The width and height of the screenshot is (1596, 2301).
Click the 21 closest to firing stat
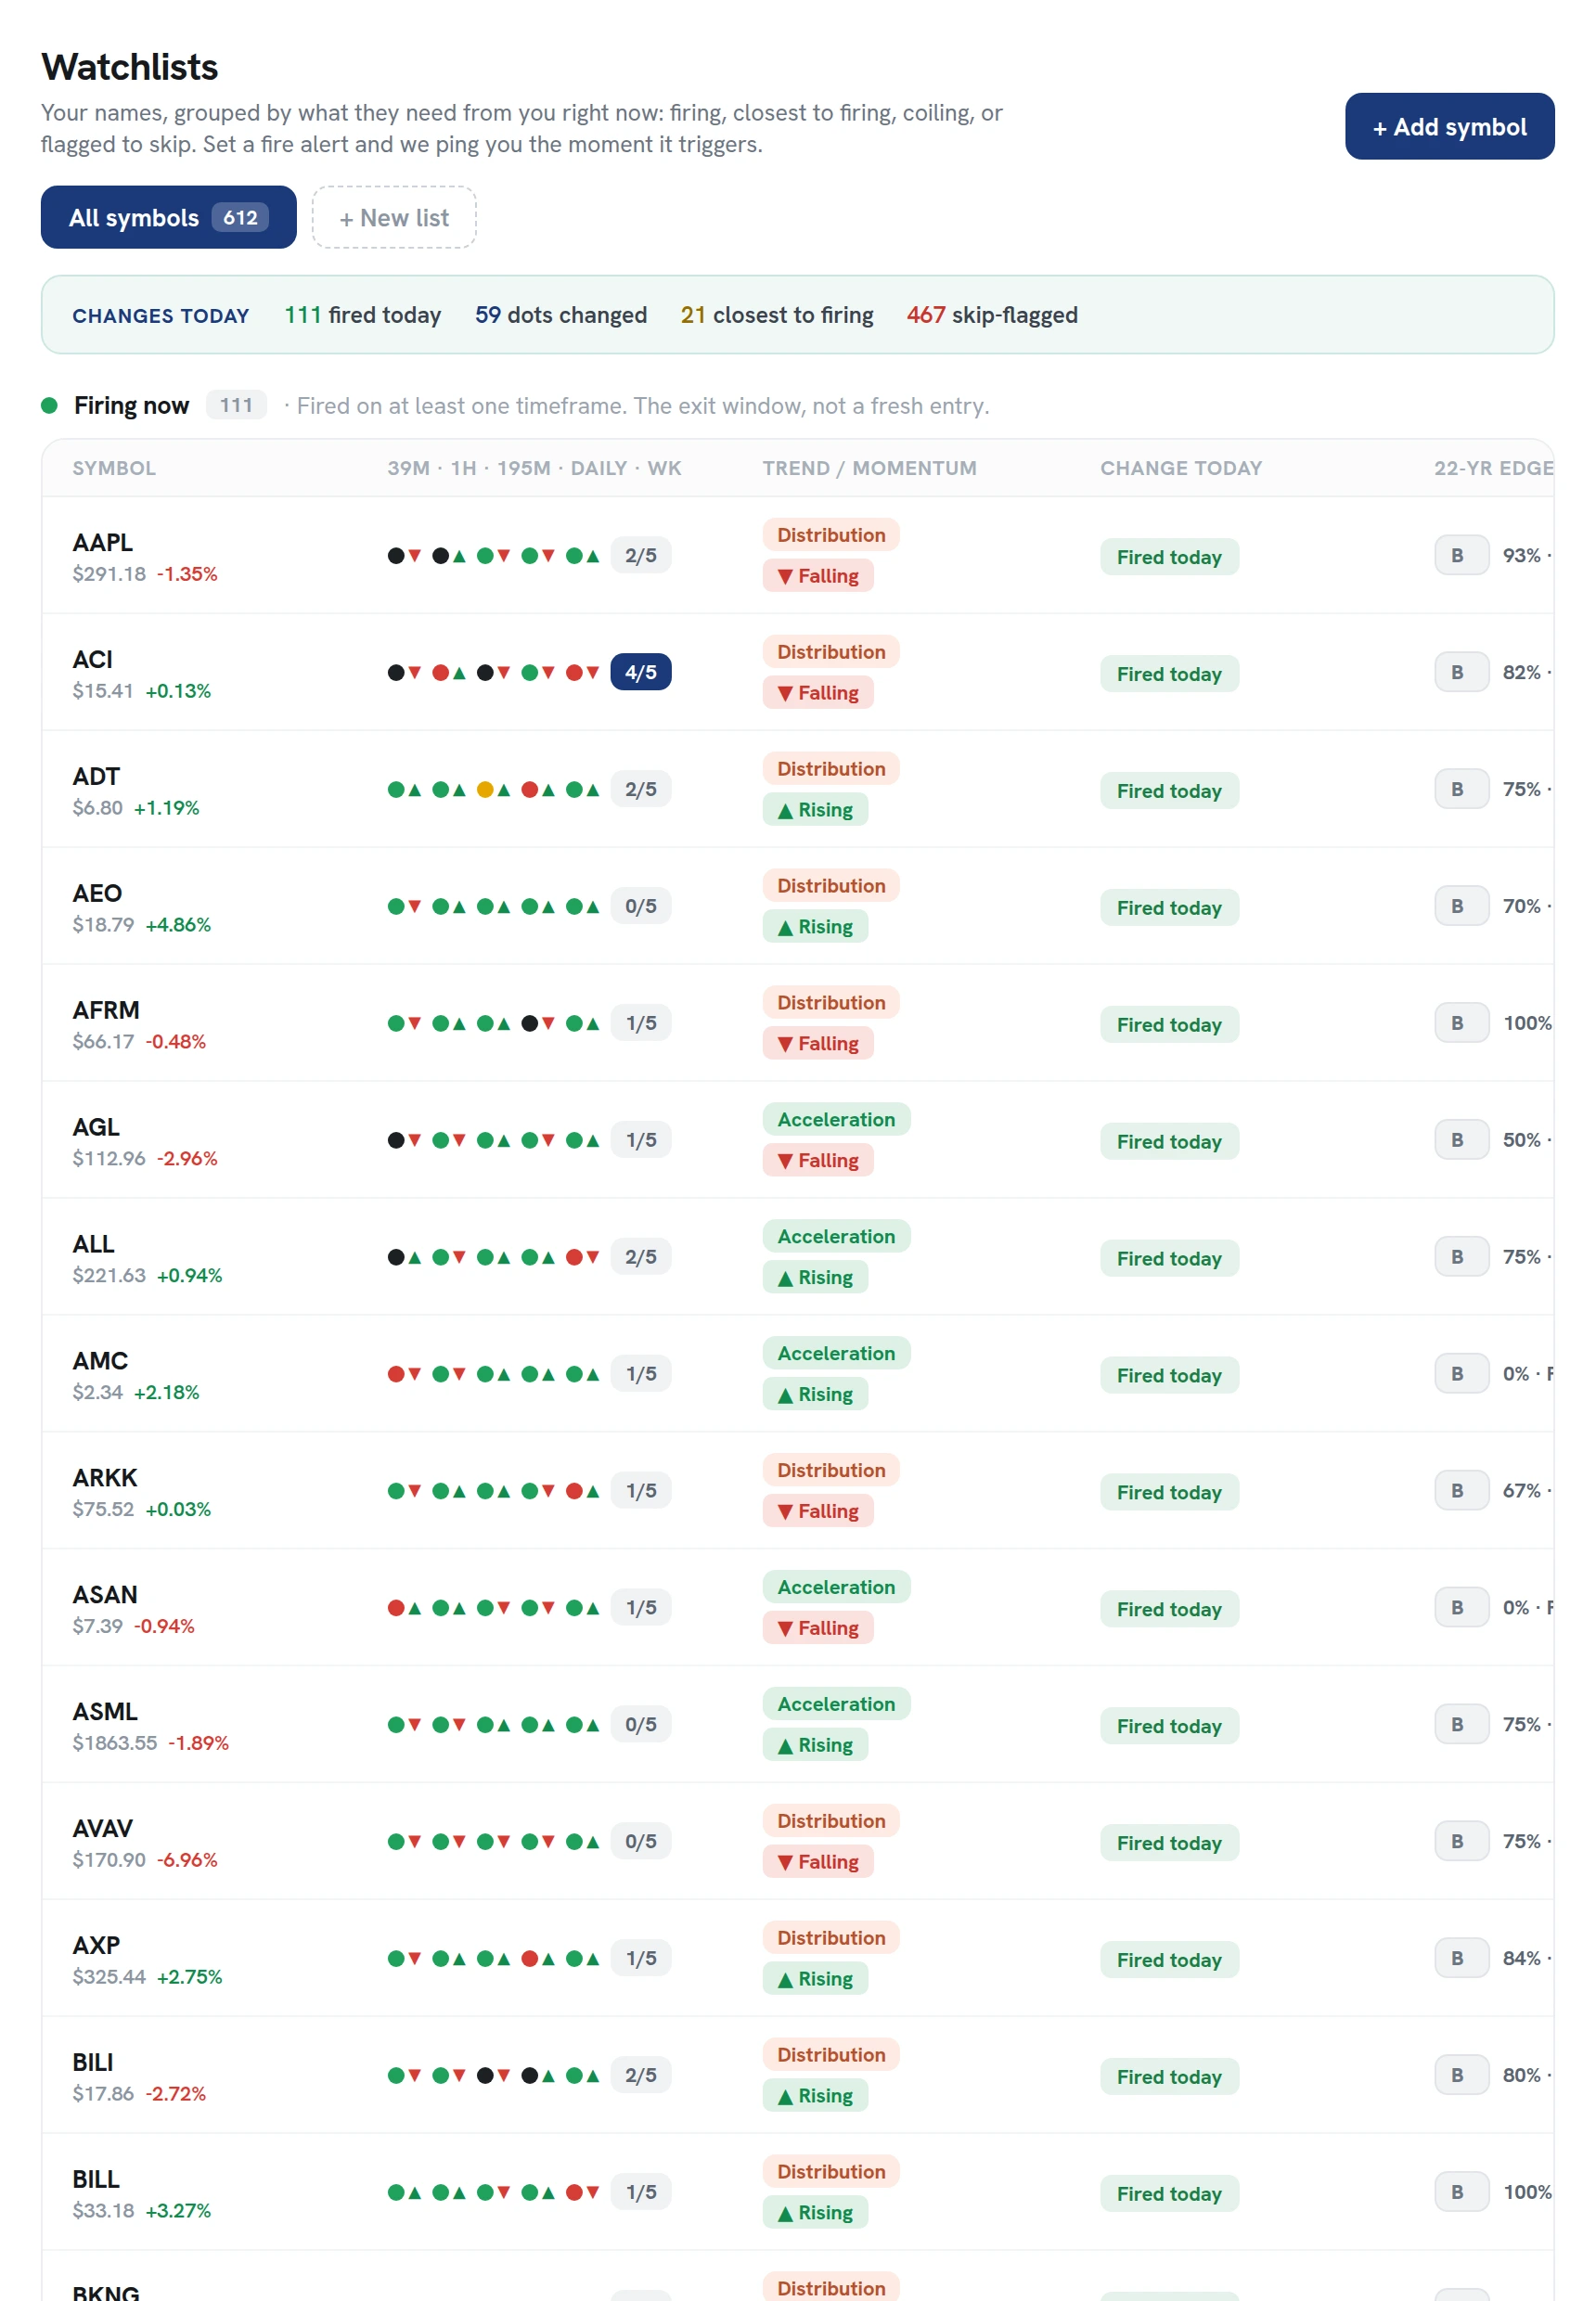(x=777, y=315)
